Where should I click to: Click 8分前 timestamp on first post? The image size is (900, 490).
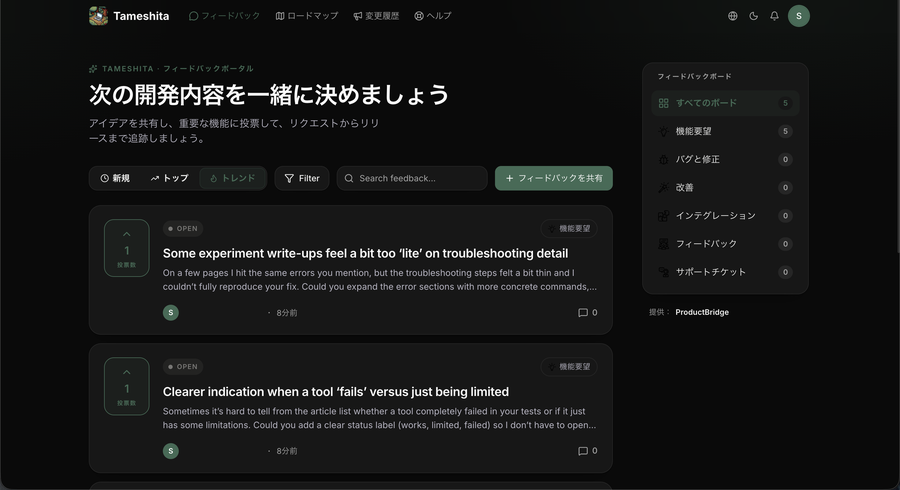coord(286,313)
